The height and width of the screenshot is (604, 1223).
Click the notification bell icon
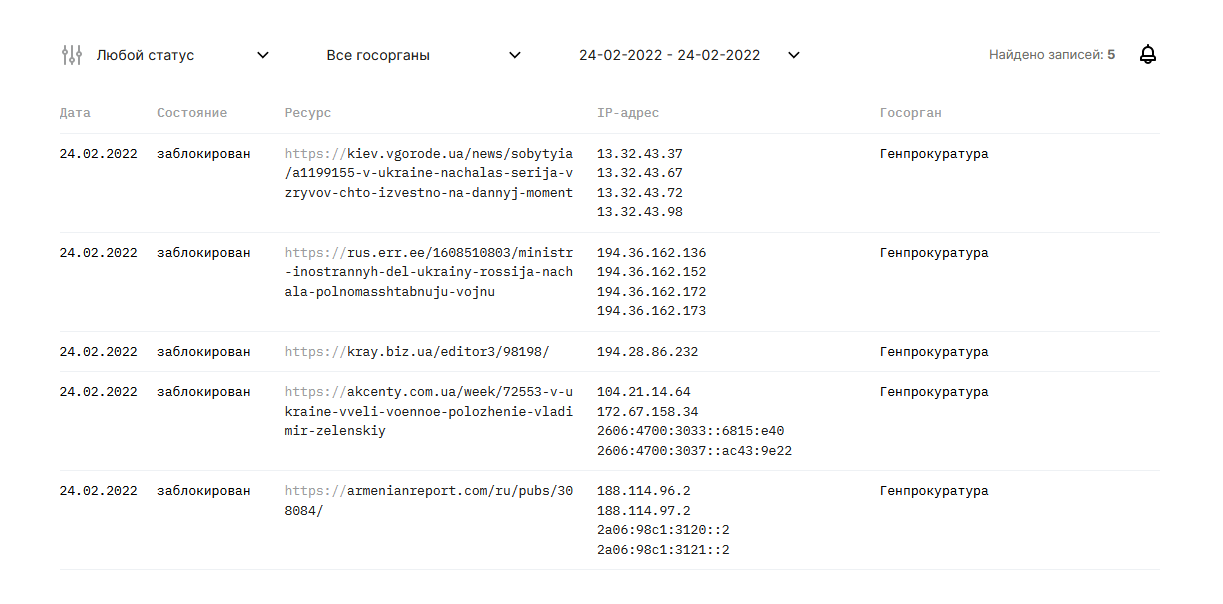tap(1148, 55)
